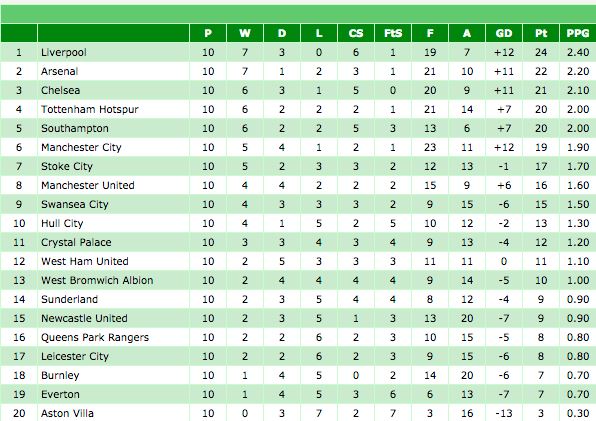
Task: Sort by the GD column header
Action: pyautogui.click(x=504, y=33)
